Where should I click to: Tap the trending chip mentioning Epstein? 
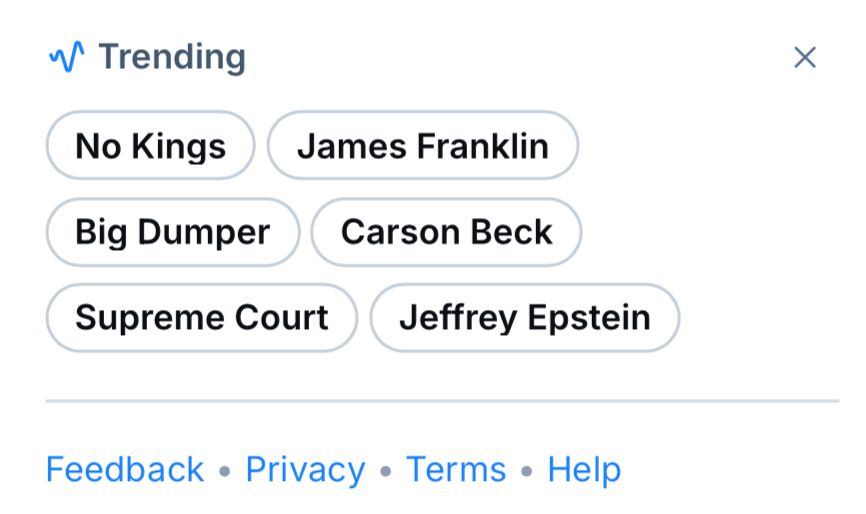point(525,318)
